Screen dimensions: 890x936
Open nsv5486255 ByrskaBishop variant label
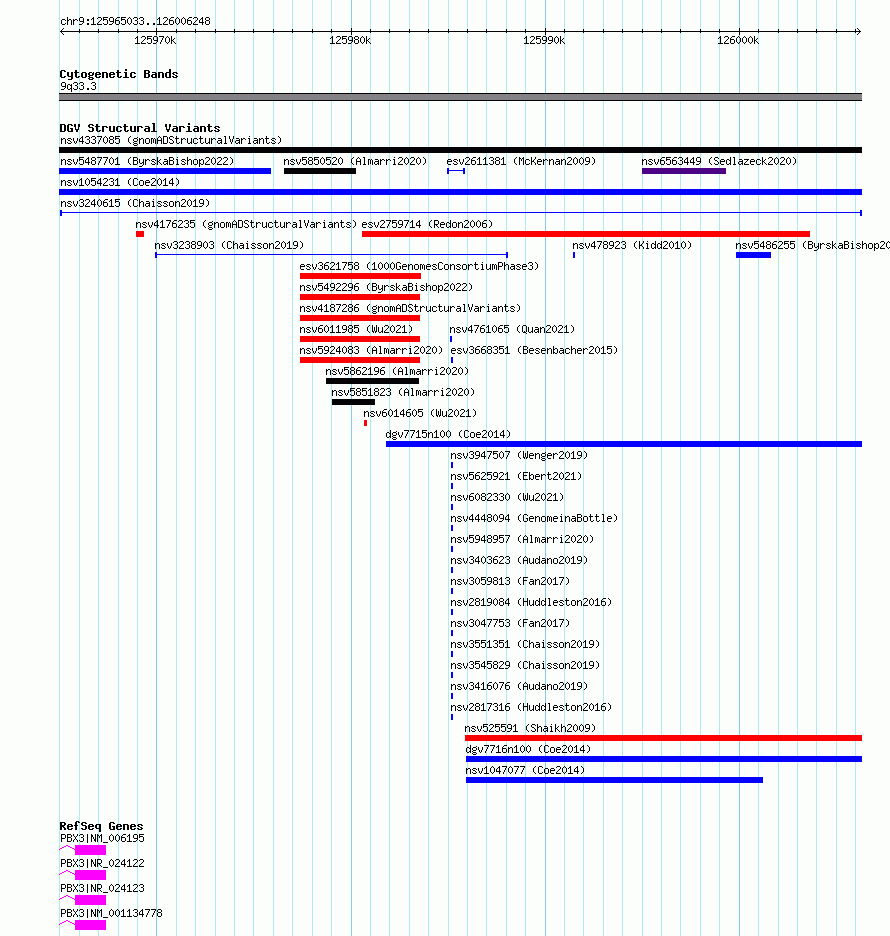812,245
